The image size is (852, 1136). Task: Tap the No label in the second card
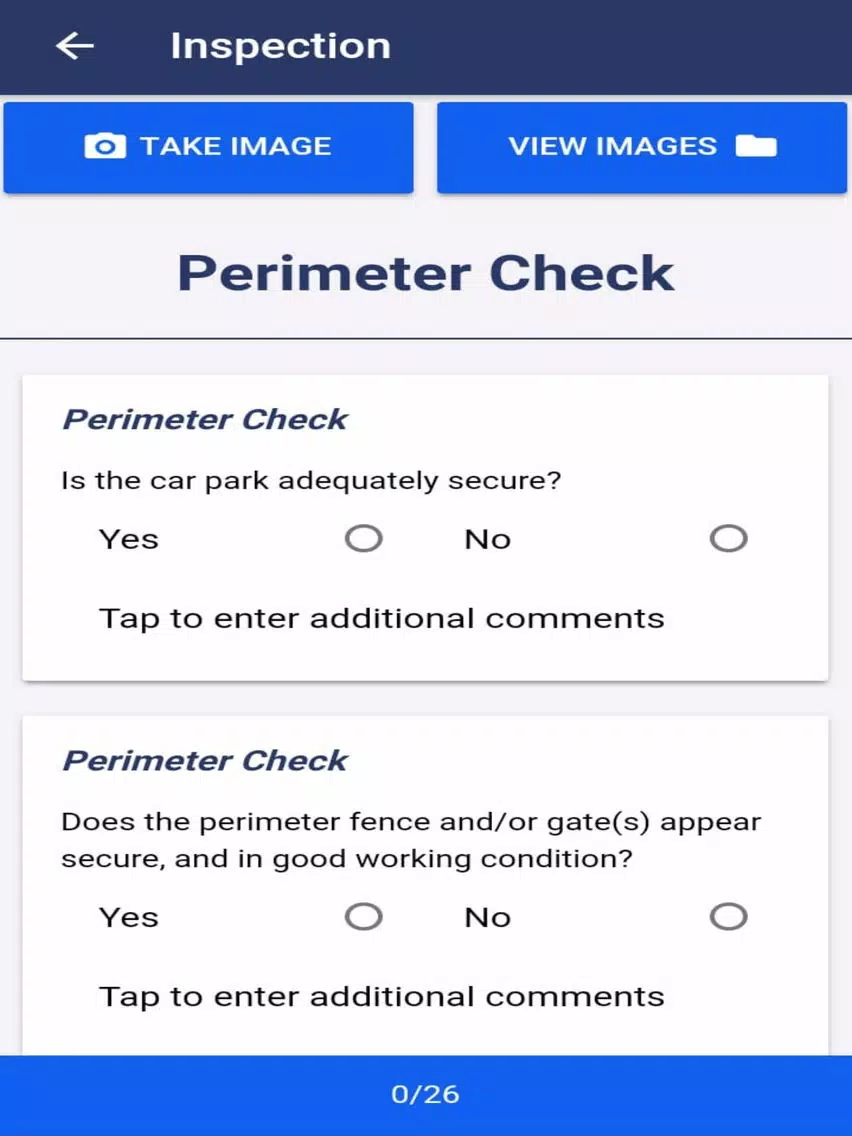[x=488, y=918]
